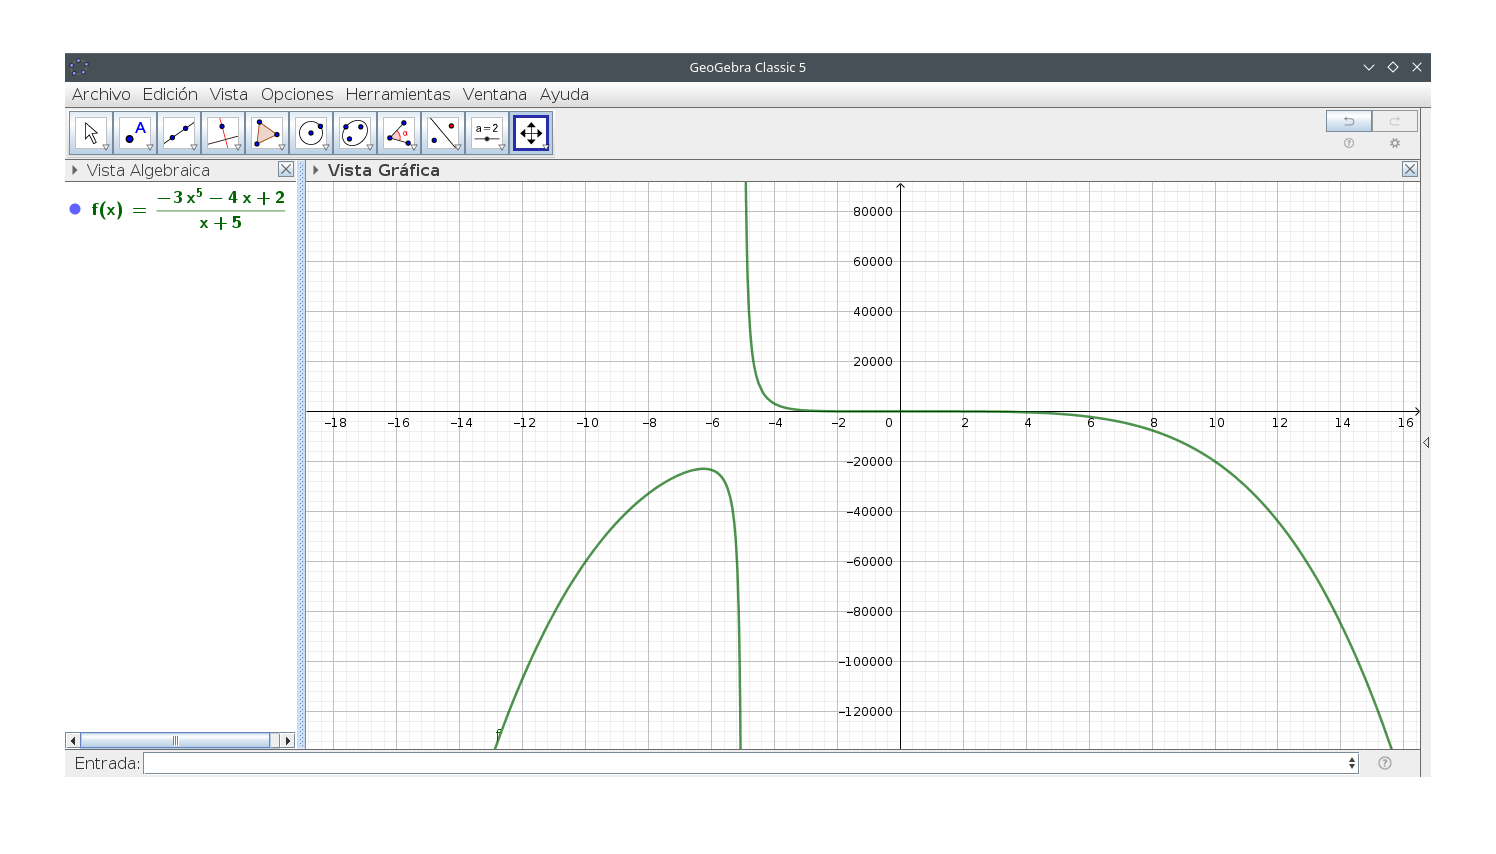1496x854 pixels.
Task: Open the settings gear below Redo
Action: pyautogui.click(x=1395, y=143)
